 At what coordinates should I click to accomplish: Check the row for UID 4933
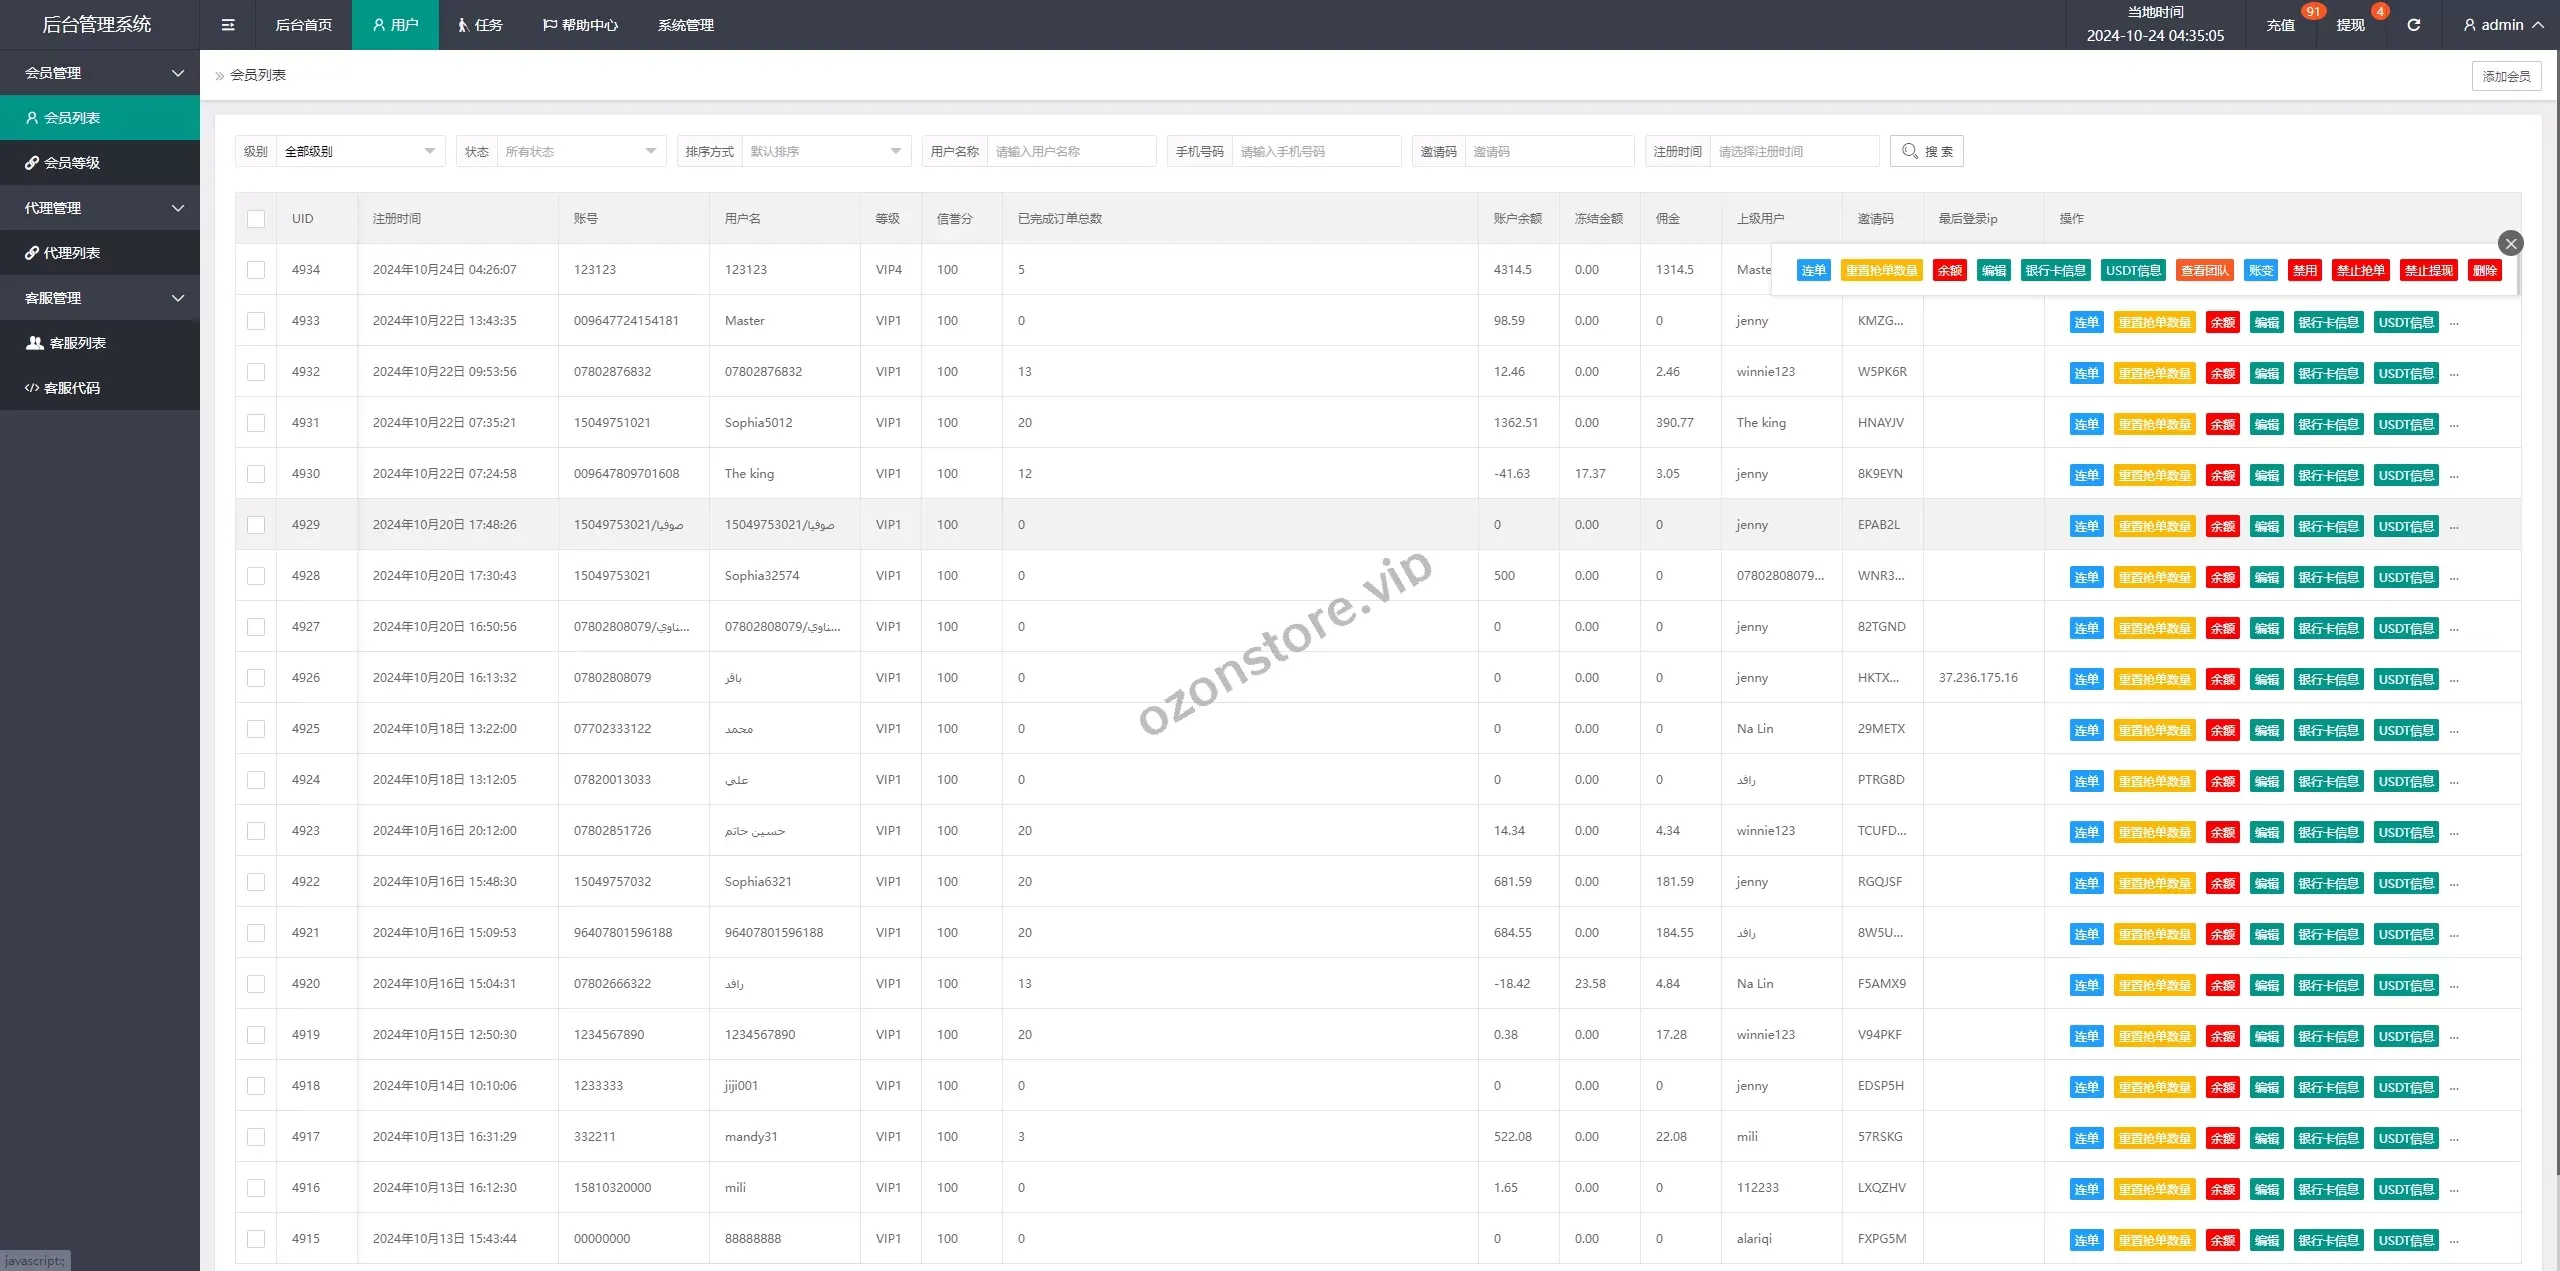click(256, 321)
